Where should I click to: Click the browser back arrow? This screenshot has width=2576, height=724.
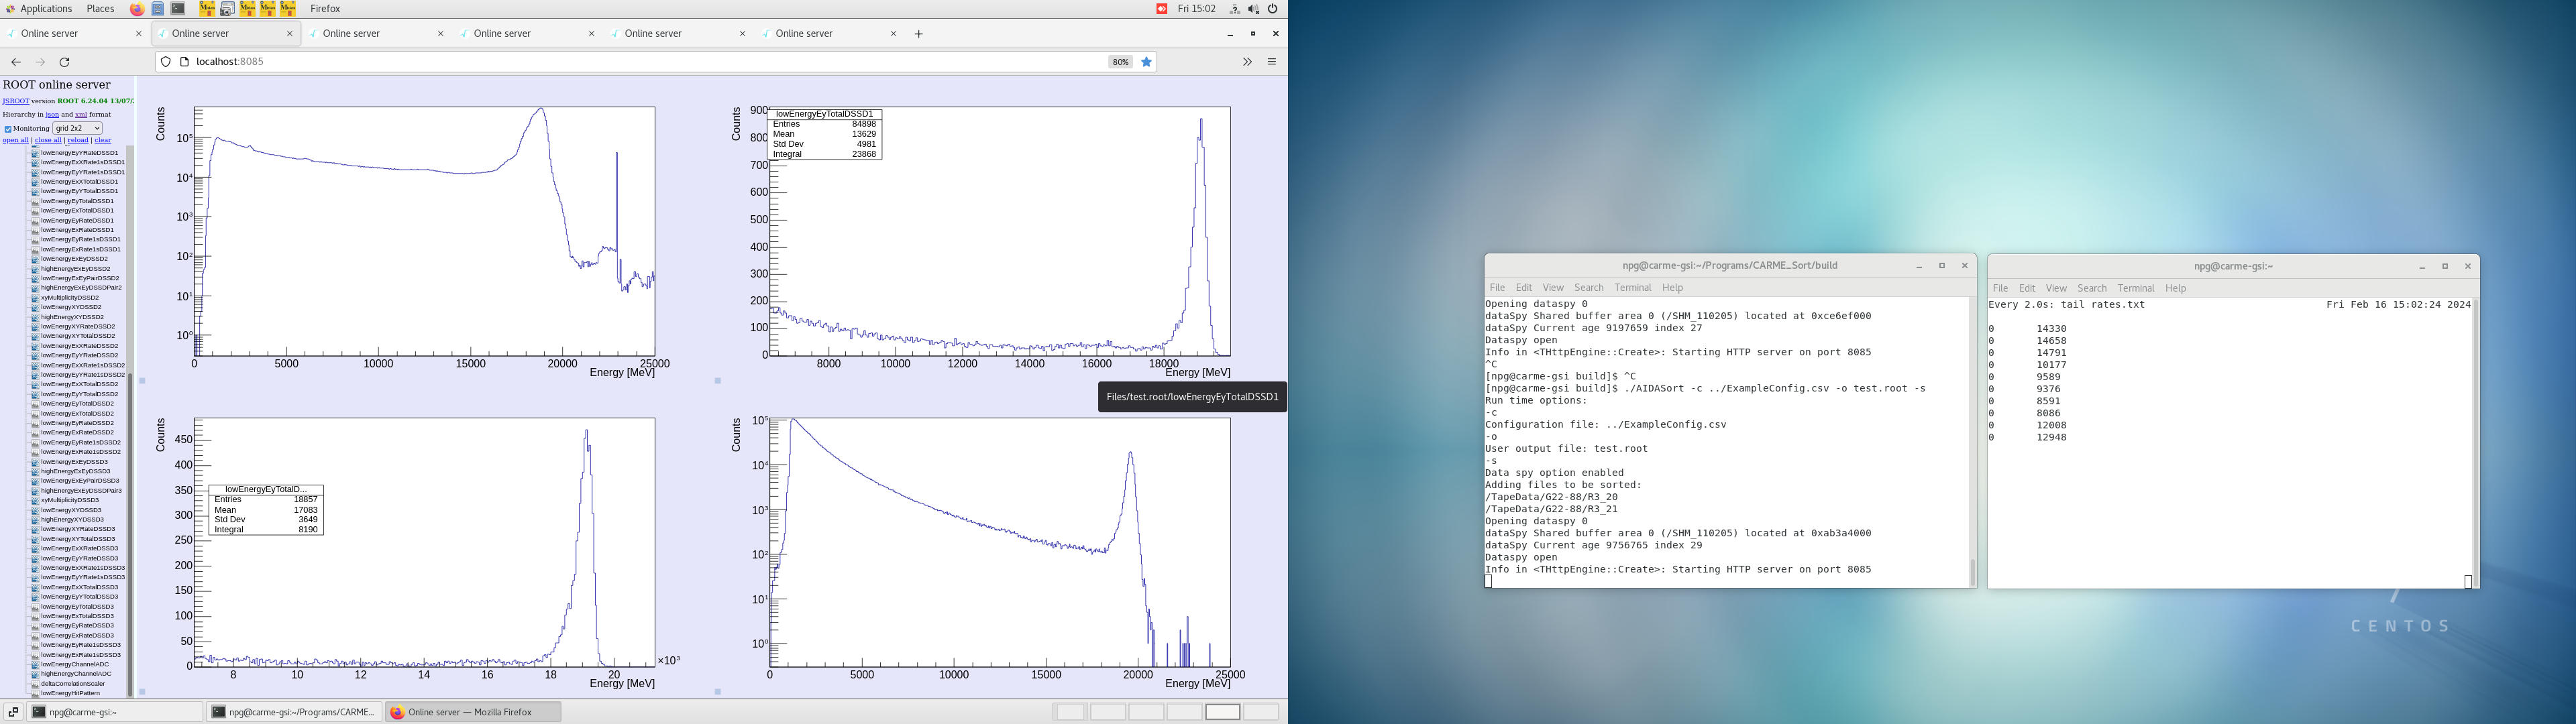point(16,62)
